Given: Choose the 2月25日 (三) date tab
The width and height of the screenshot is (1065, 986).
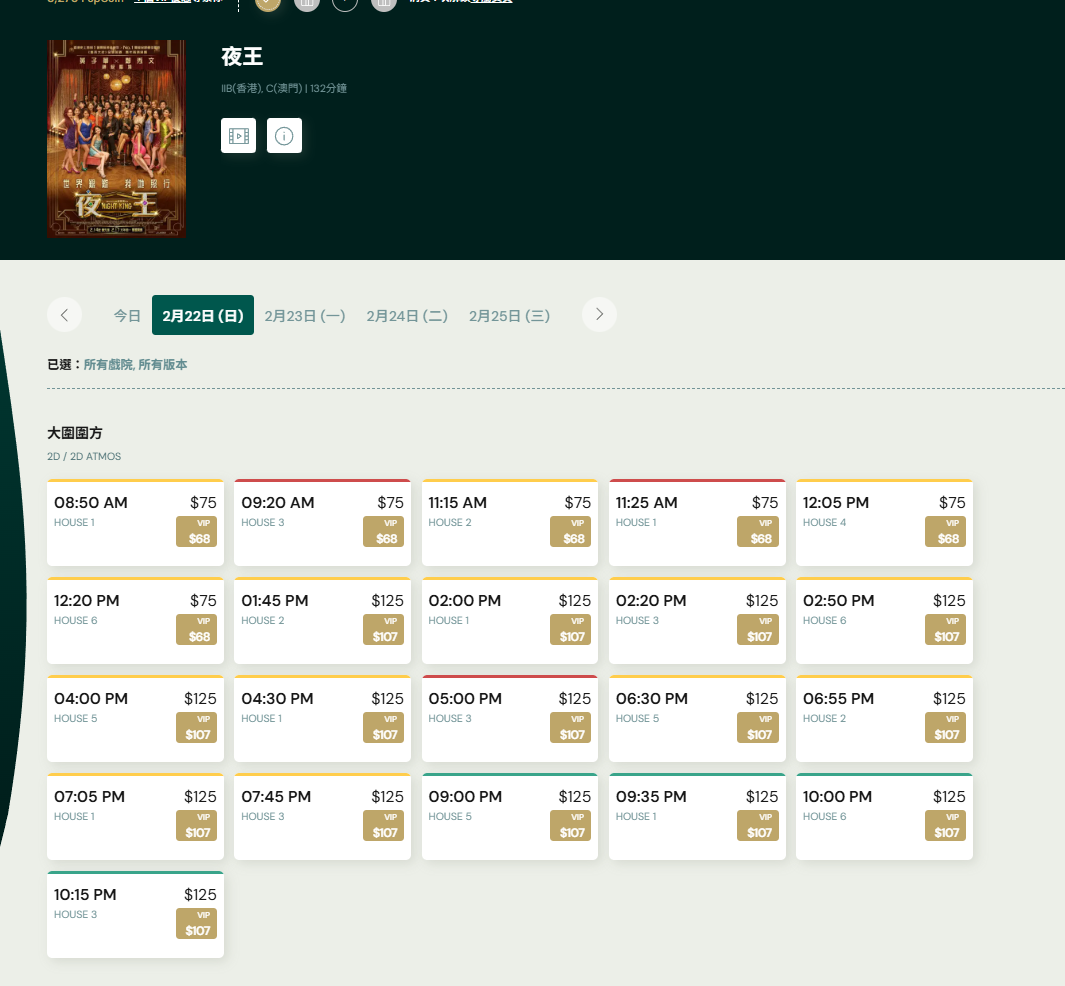Looking at the screenshot, I should point(509,316).
